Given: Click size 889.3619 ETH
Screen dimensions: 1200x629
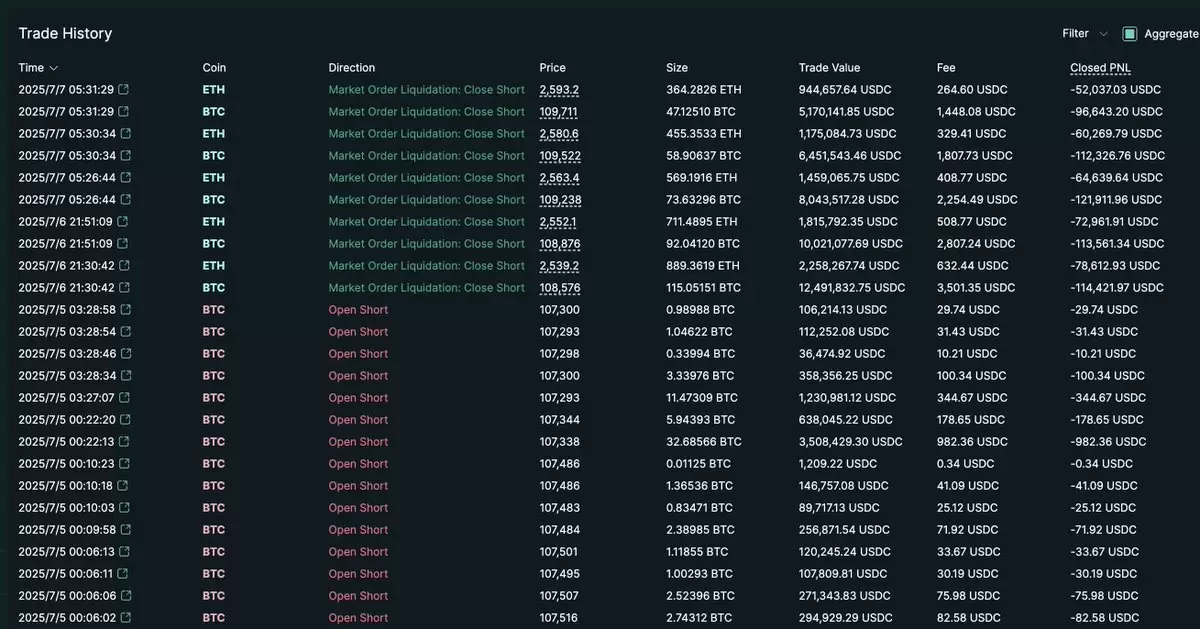Looking at the screenshot, I should click(703, 266).
